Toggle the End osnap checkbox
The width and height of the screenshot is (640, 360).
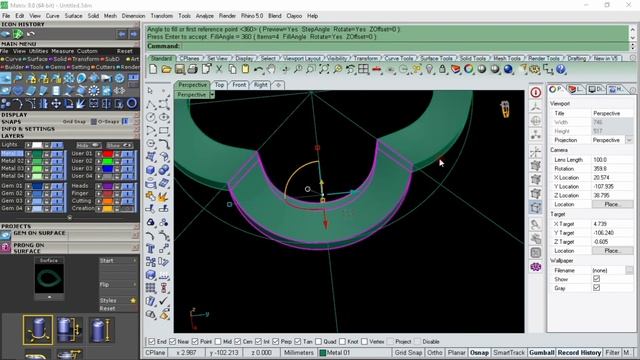pyautogui.click(x=152, y=342)
